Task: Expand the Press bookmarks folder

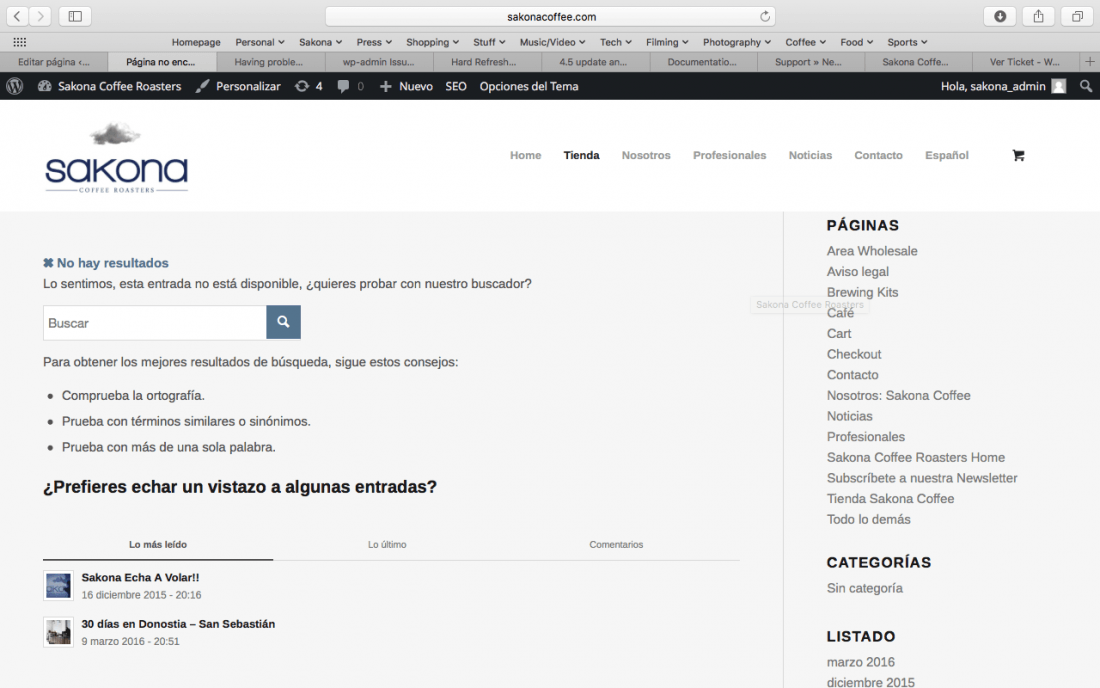Action: [x=374, y=42]
